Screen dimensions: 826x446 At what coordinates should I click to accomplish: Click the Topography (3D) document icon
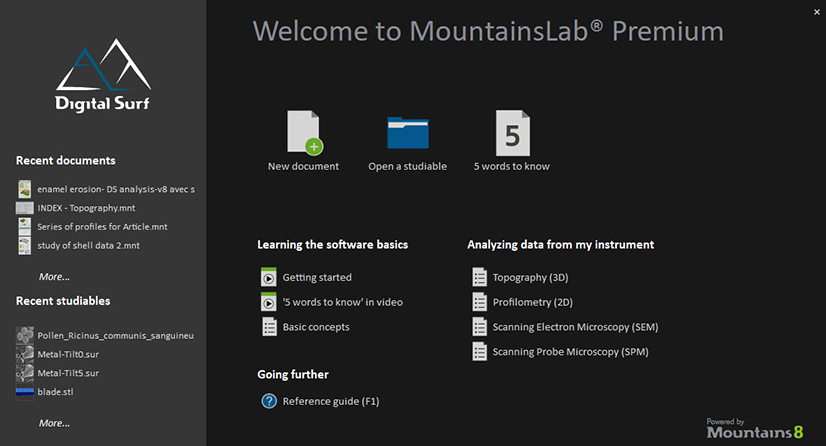pyautogui.click(x=479, y=277)
